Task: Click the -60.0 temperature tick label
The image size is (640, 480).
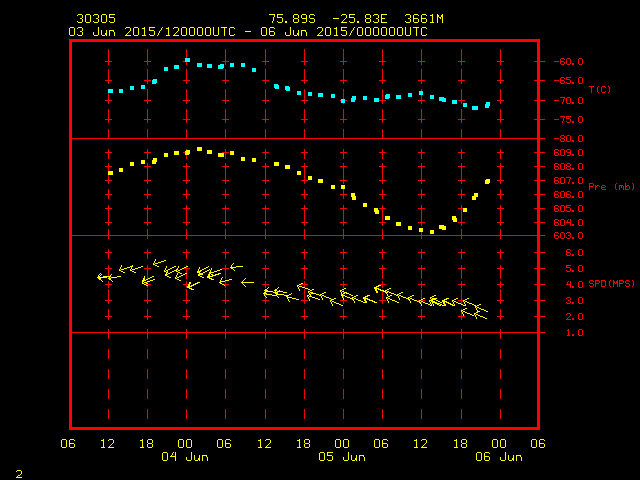Action: 569,62
